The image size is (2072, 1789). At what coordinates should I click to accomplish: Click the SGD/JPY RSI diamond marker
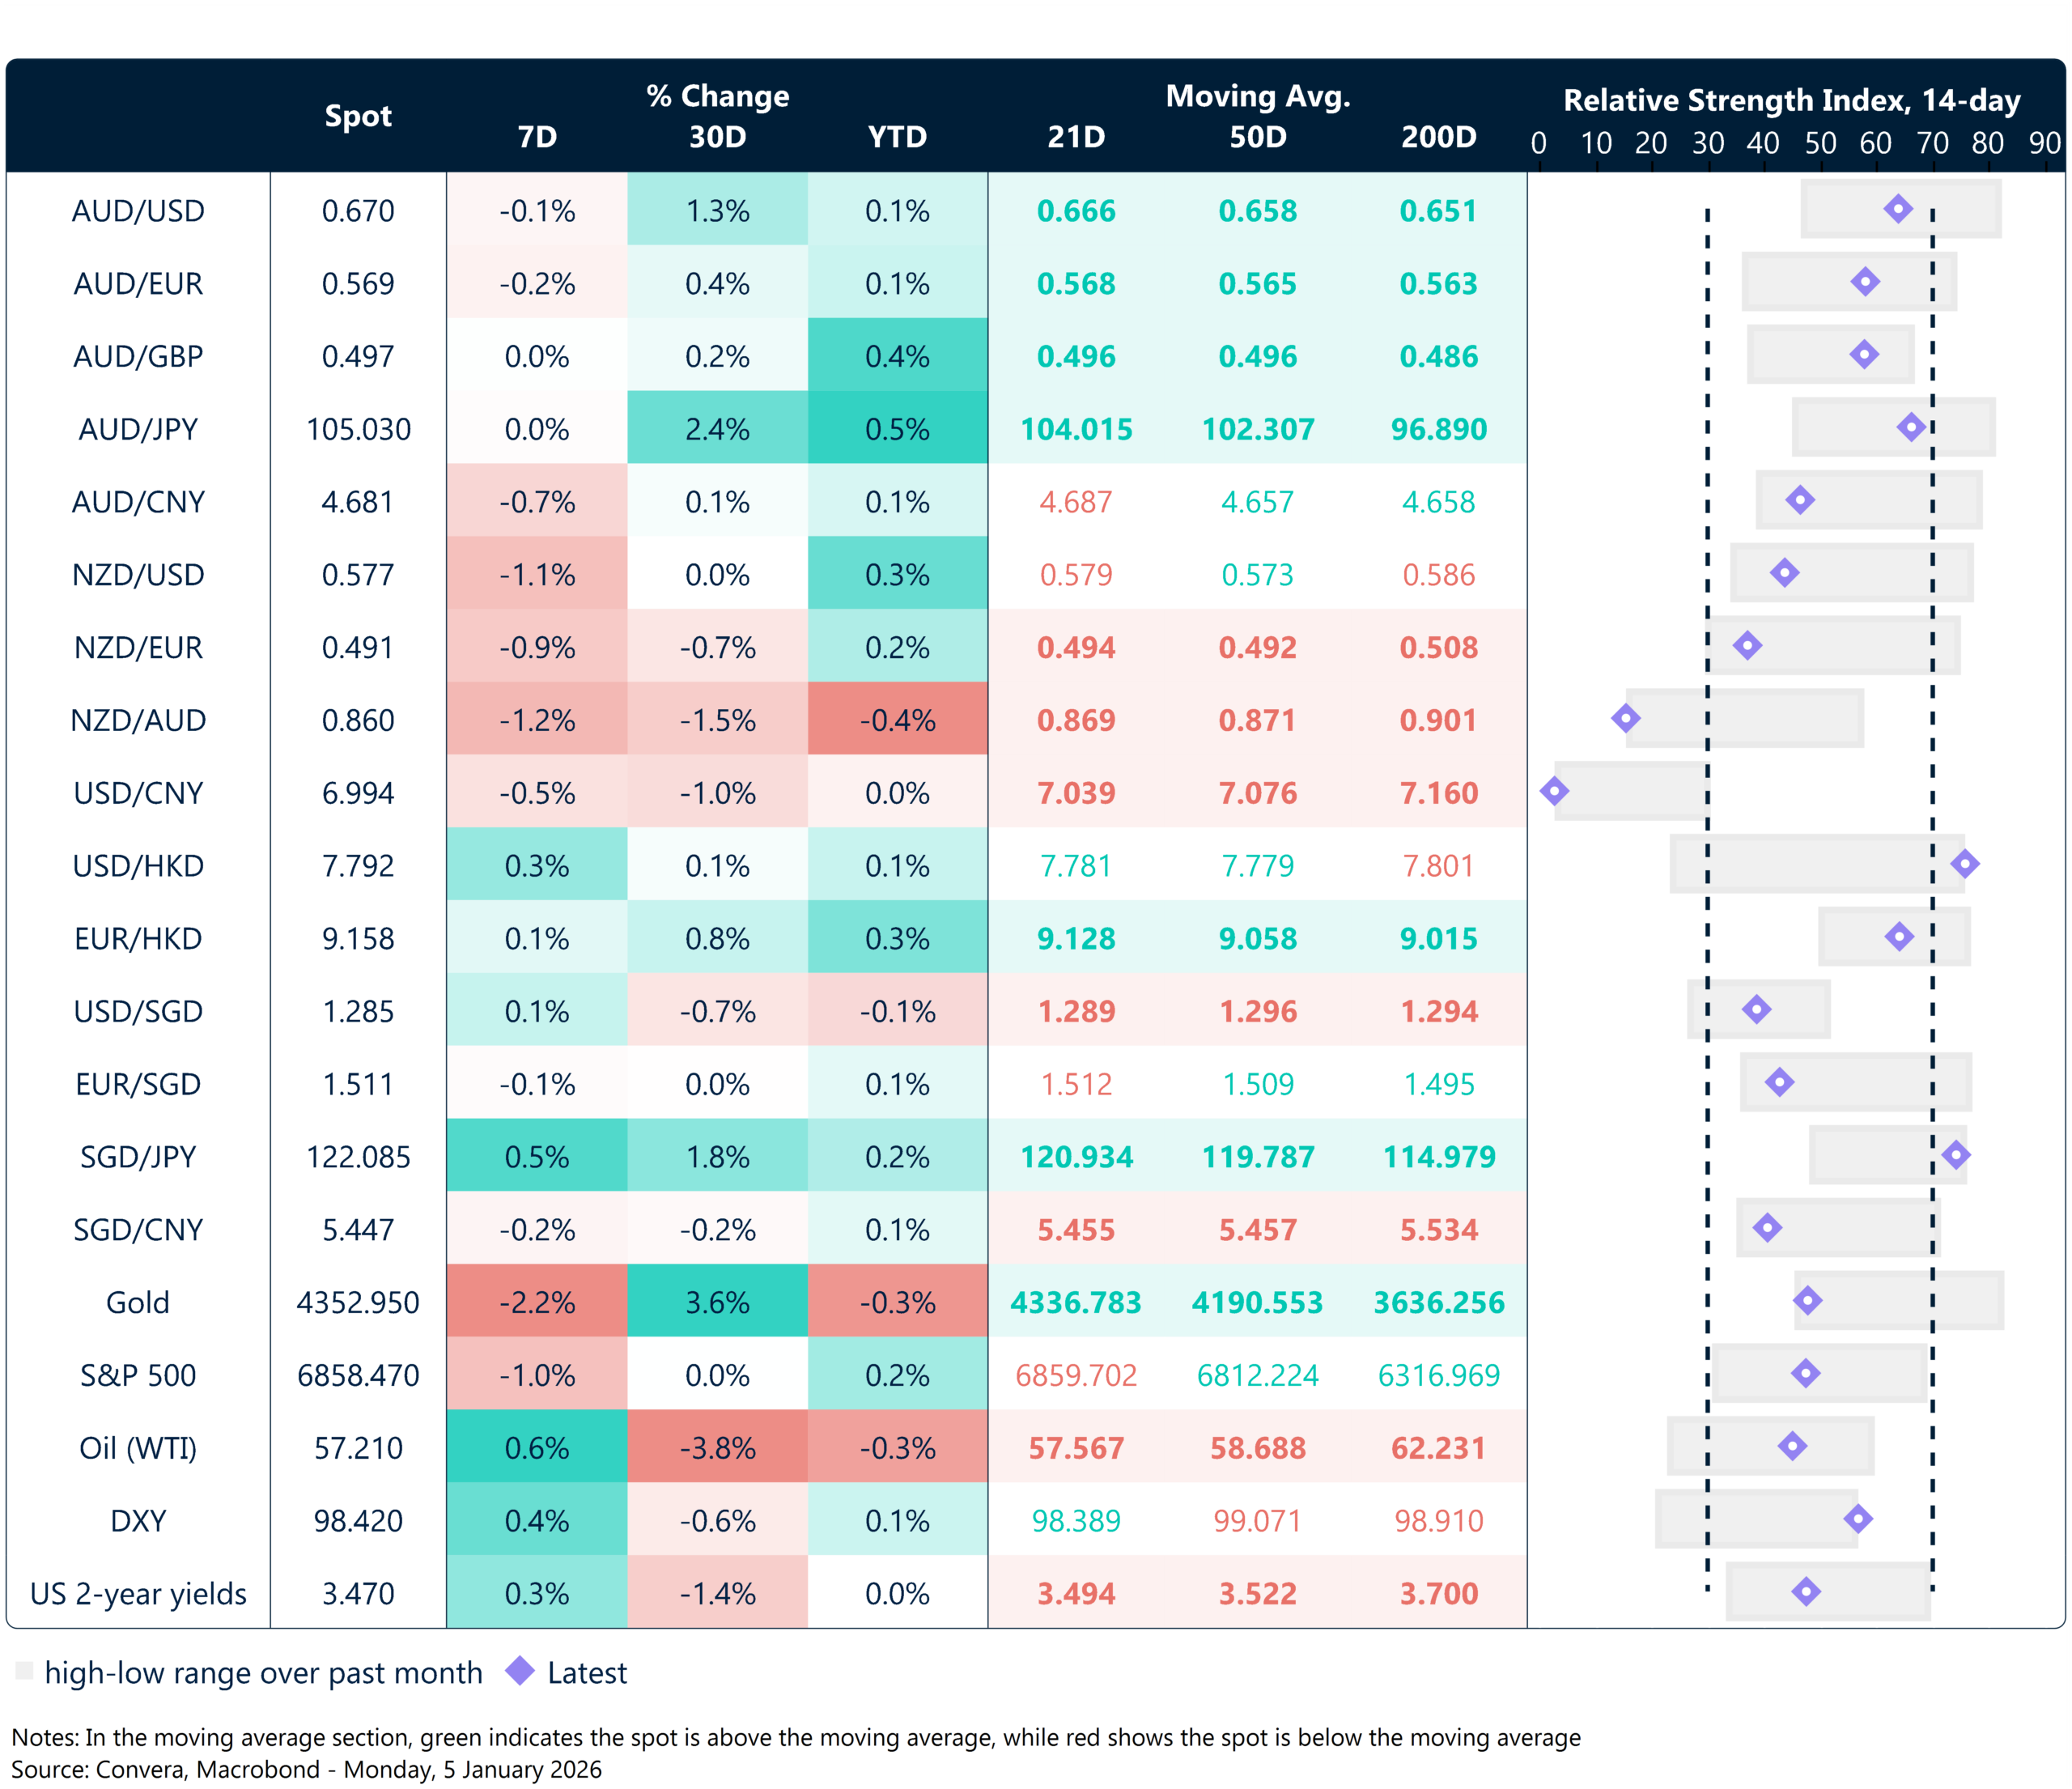coord(1956,1155)
